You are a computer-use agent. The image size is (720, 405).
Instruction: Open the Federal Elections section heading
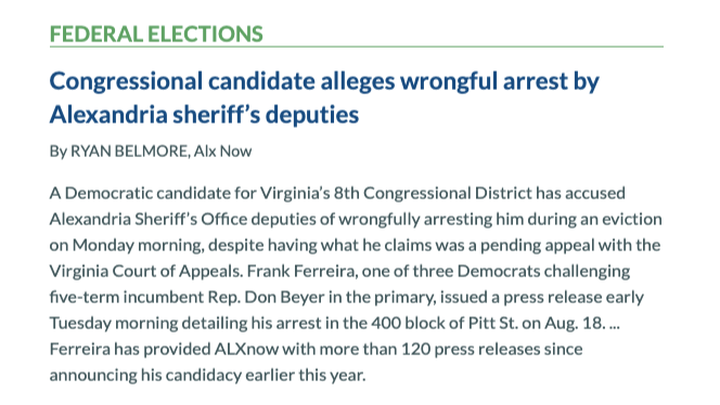tap(156, 32)
